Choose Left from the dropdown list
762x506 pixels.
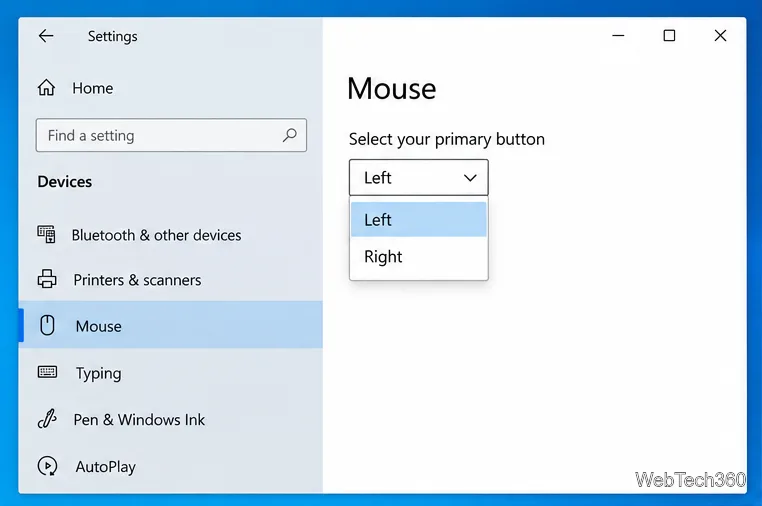(418, 219)
